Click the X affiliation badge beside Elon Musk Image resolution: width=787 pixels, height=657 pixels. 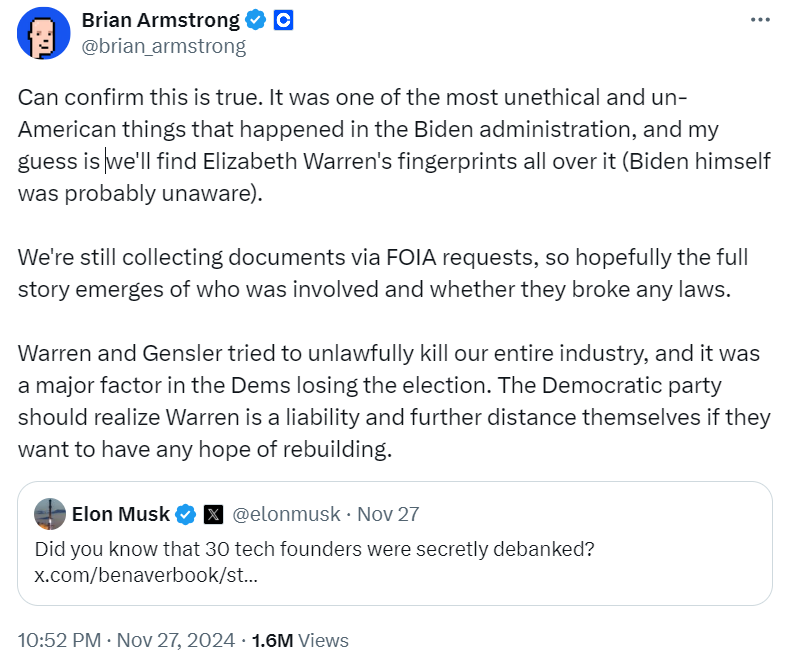pos(213,515)
